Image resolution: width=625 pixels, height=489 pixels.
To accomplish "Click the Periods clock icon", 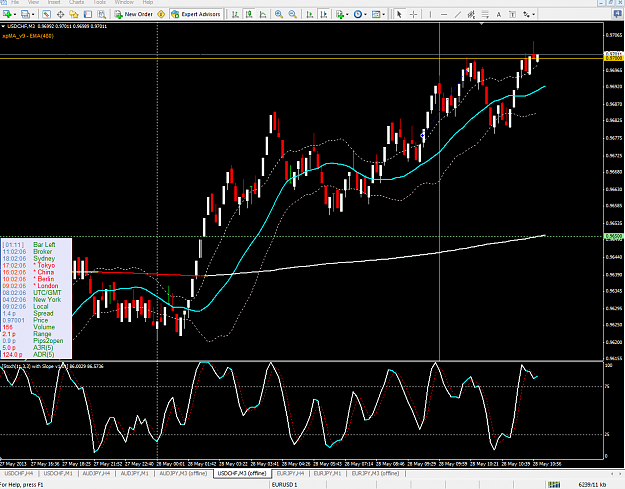I will pyautogui.click(x=358, y=14).
